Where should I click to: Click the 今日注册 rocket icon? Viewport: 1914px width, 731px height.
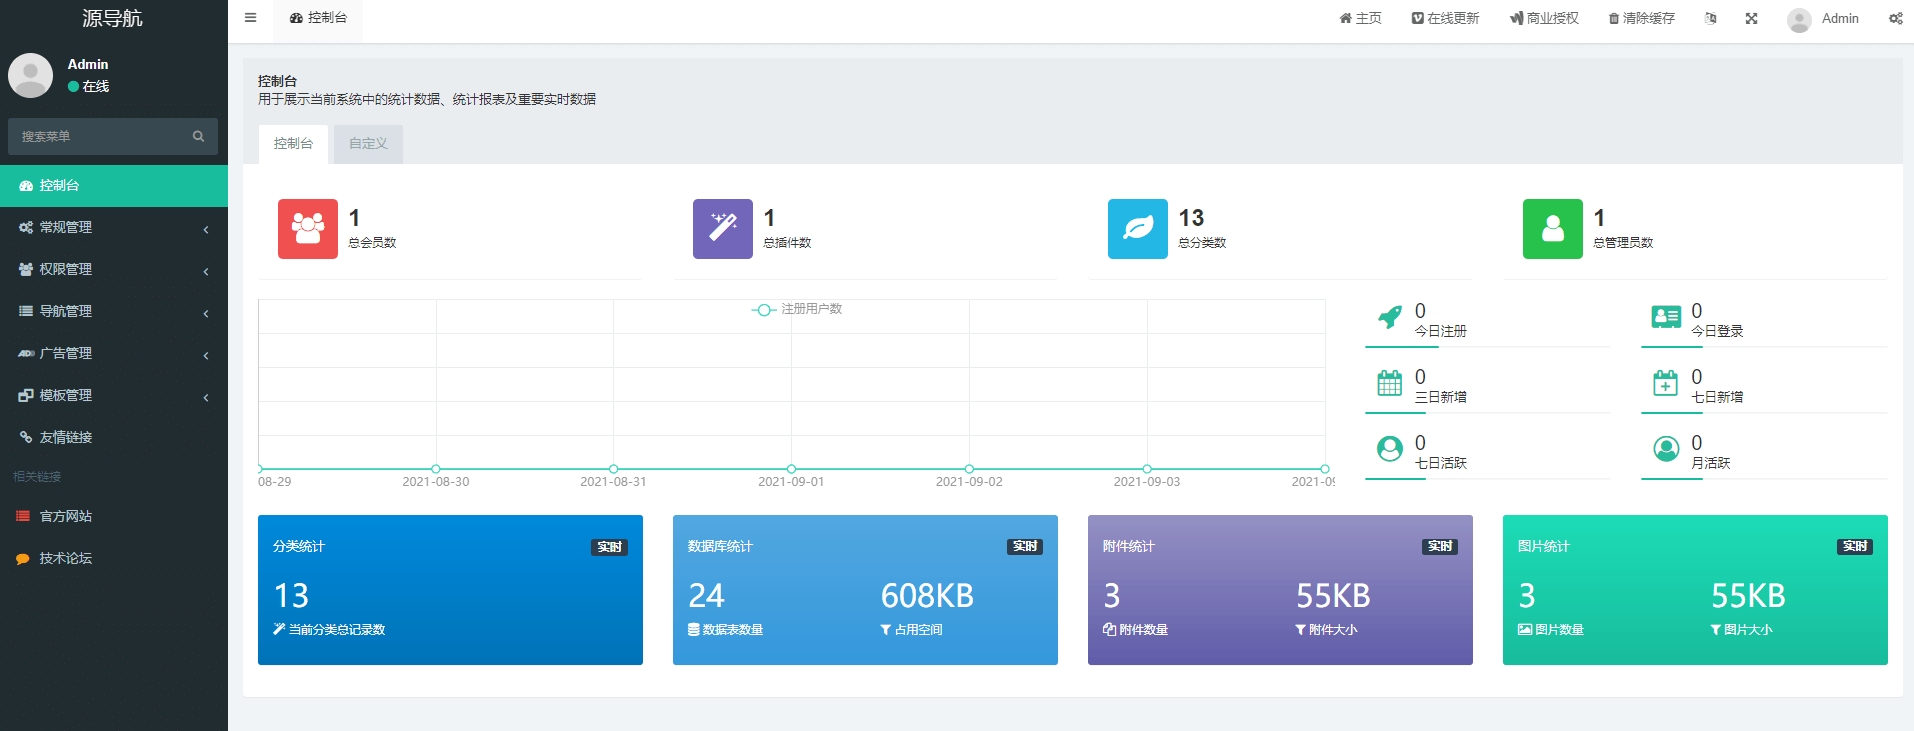click(1389, 318)
